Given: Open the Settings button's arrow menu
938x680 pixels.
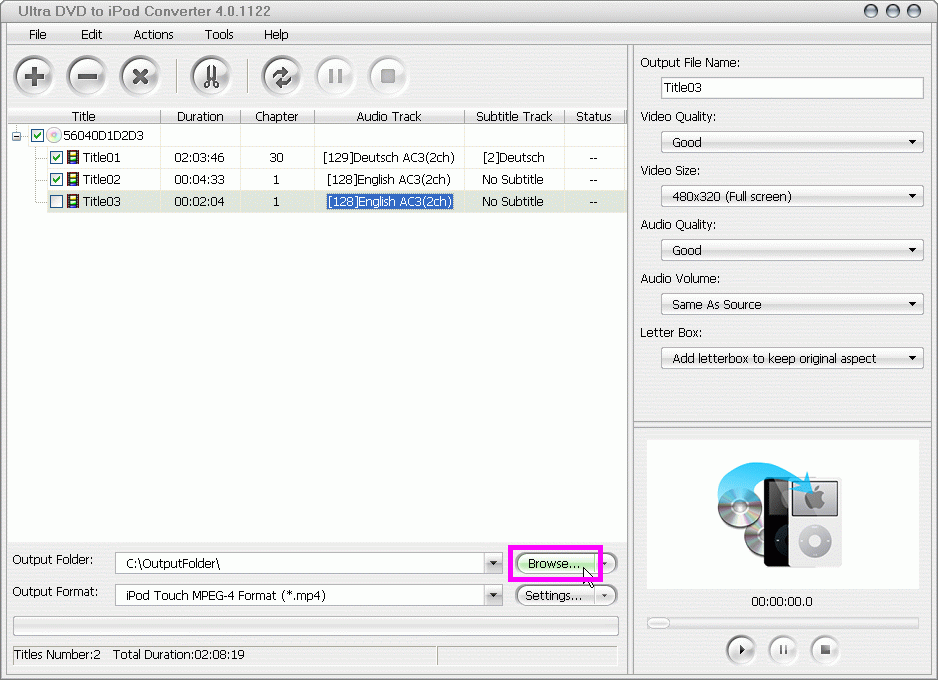Looking at the screenshot, I should [x=605, y=596].
